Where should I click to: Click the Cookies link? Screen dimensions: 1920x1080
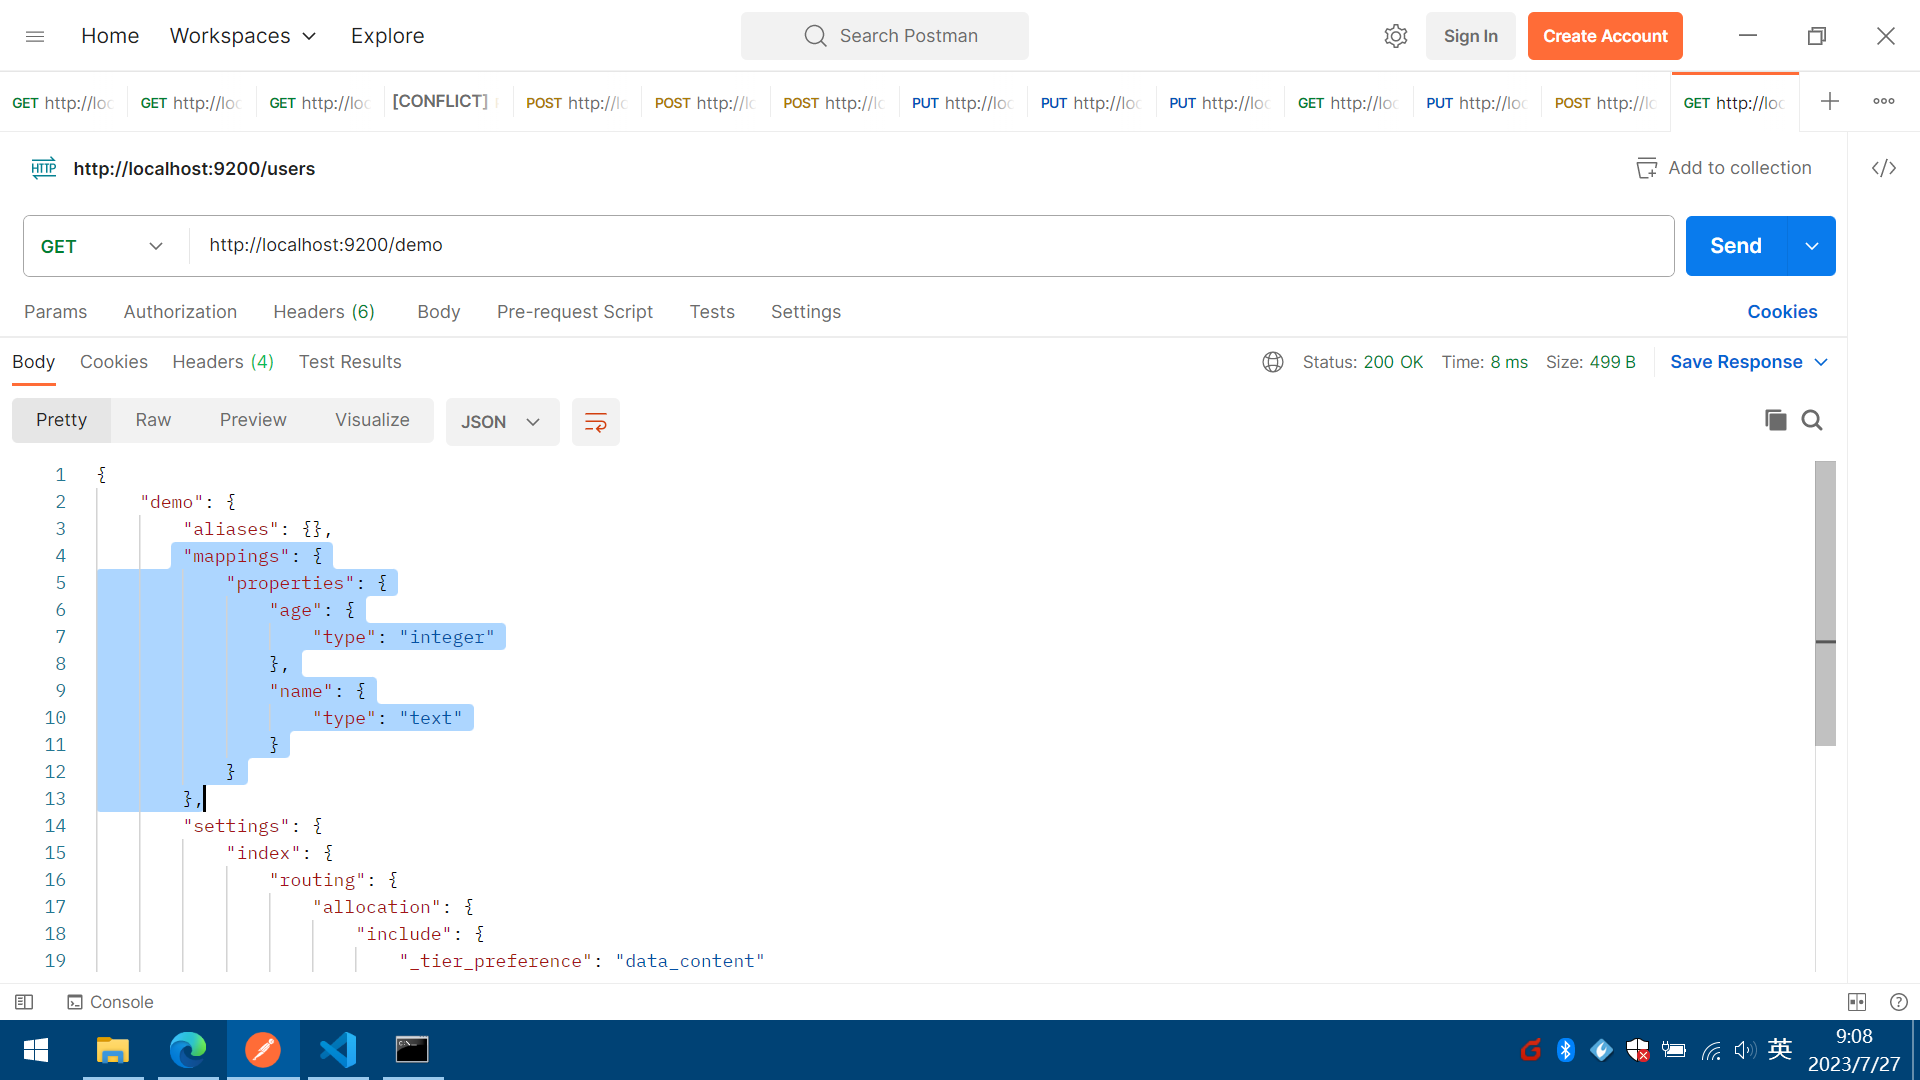pyautogui.click(x=1781, y=312)
